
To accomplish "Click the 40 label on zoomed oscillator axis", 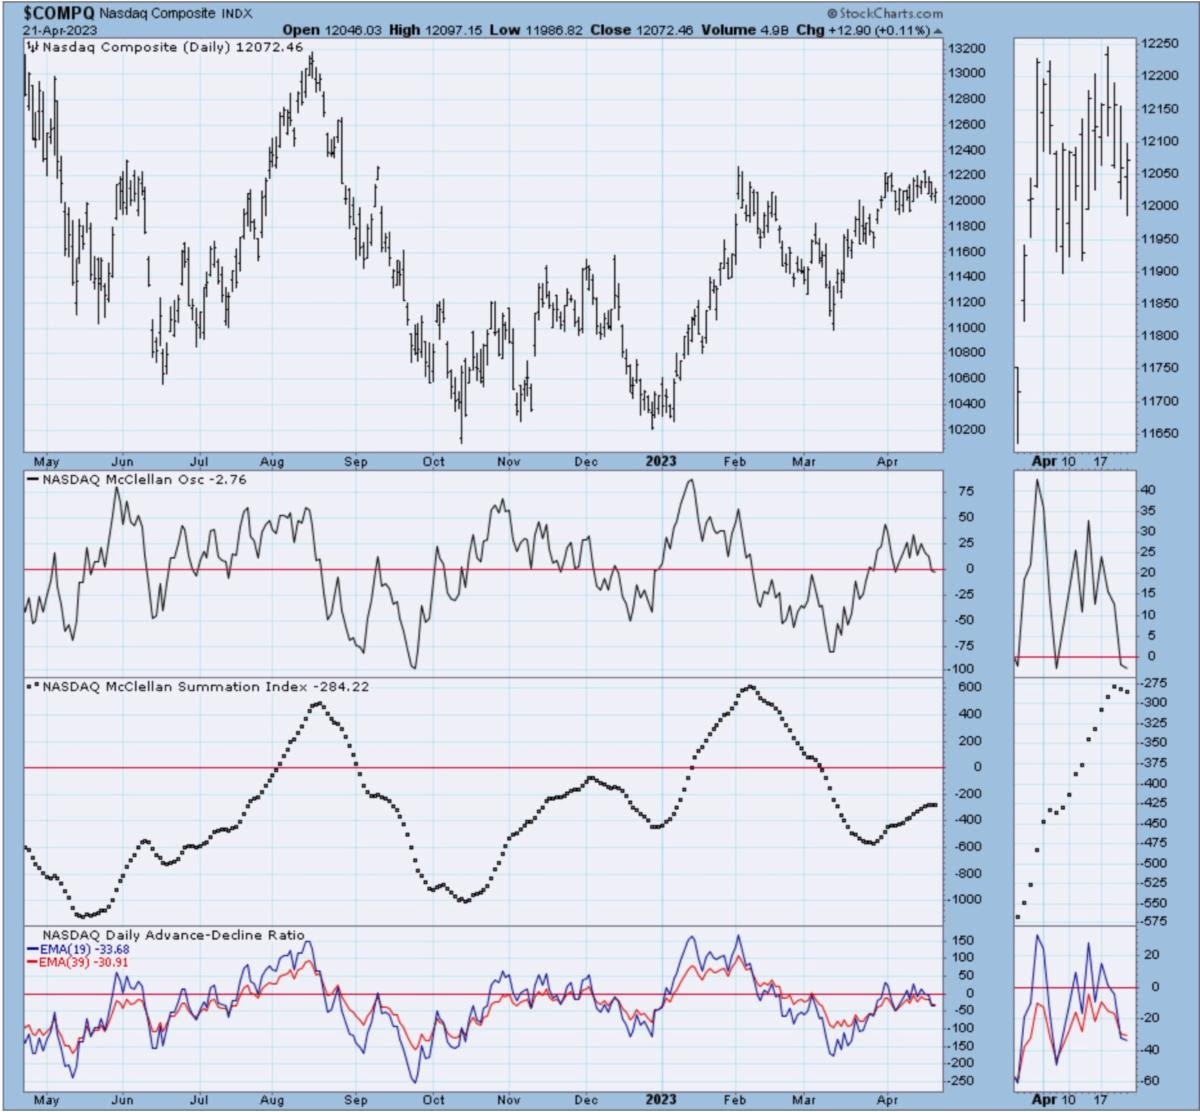I will point(1149,490).
